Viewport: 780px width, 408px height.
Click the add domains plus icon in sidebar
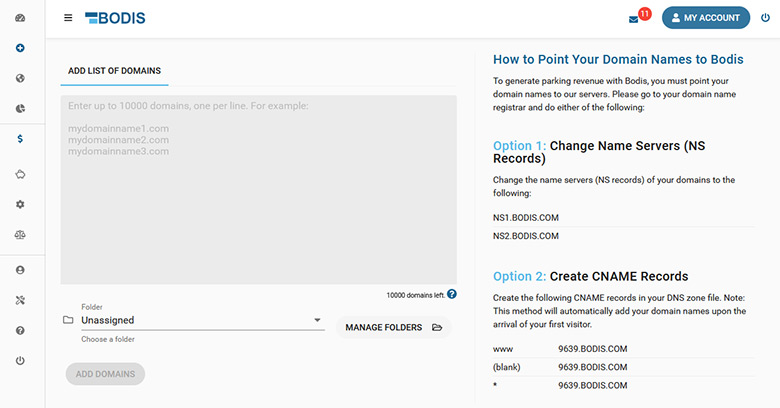(x=20, y=48)
